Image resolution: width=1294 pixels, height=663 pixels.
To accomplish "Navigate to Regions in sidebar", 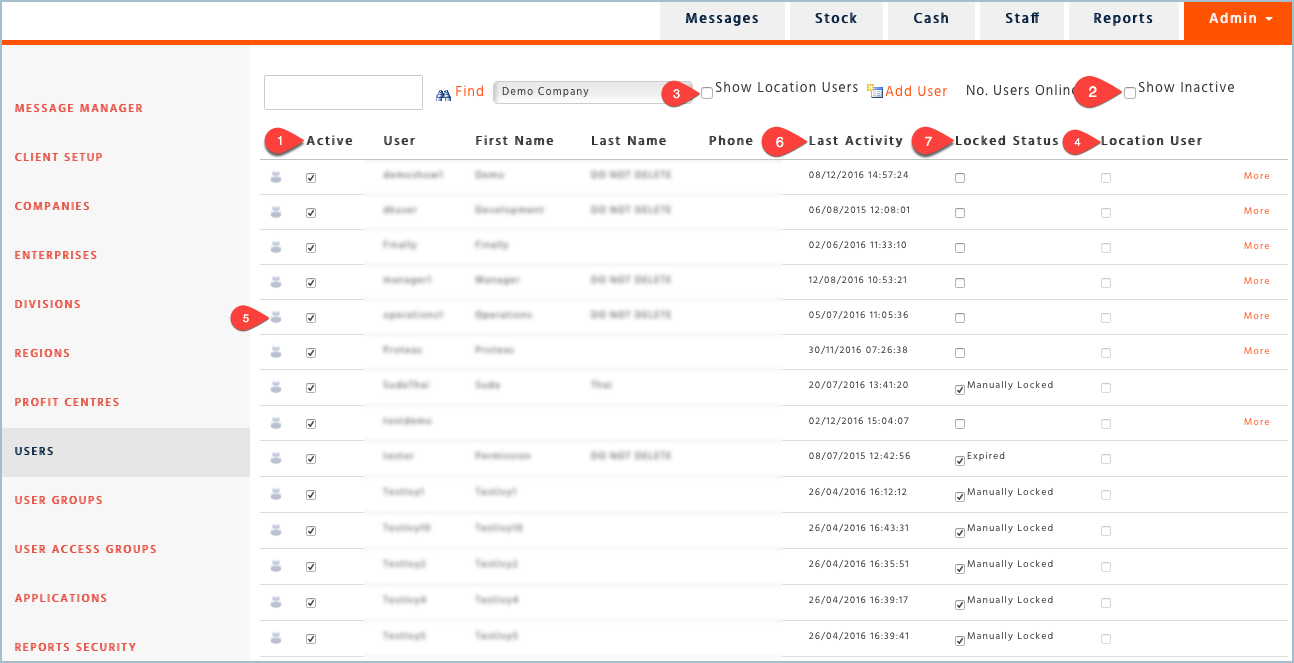I will (42, 353).
